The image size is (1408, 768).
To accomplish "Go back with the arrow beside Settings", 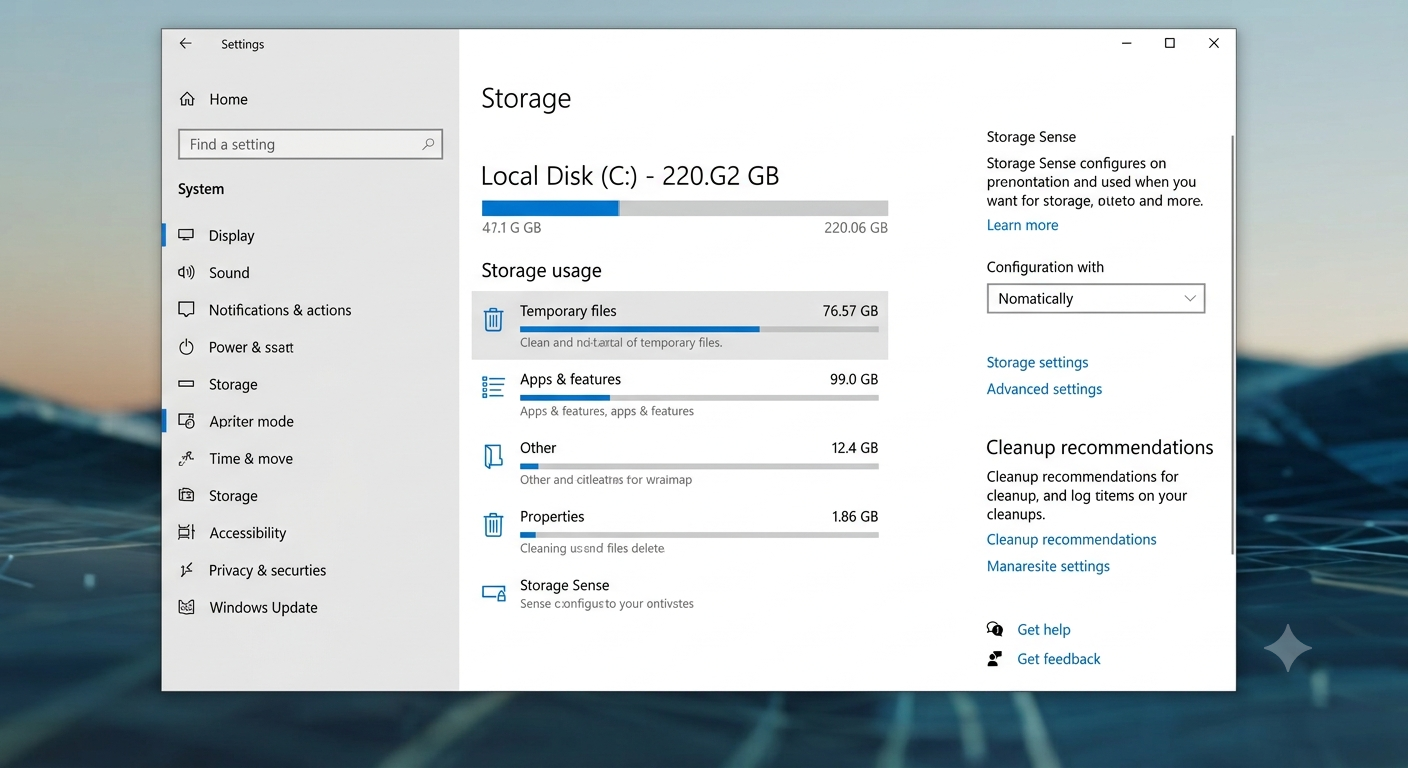I will [x=185, y=44].
